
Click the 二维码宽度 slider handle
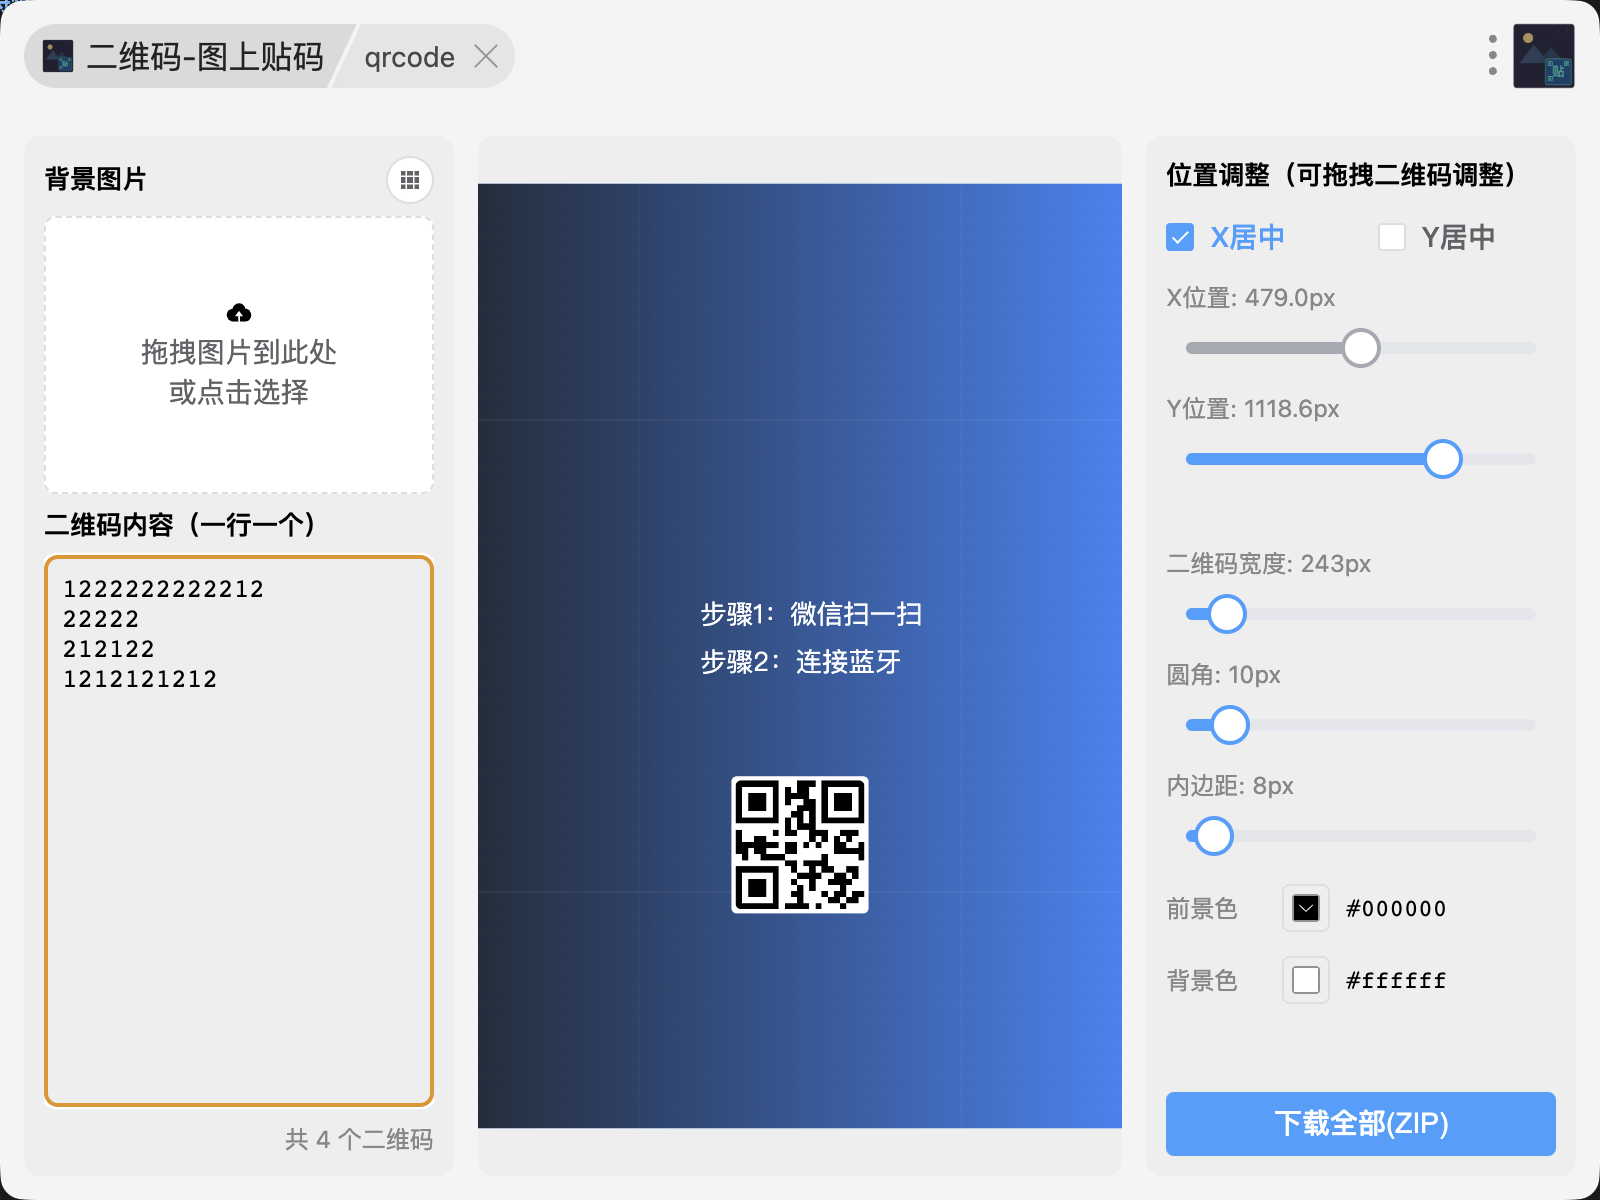click(1227, 614)
